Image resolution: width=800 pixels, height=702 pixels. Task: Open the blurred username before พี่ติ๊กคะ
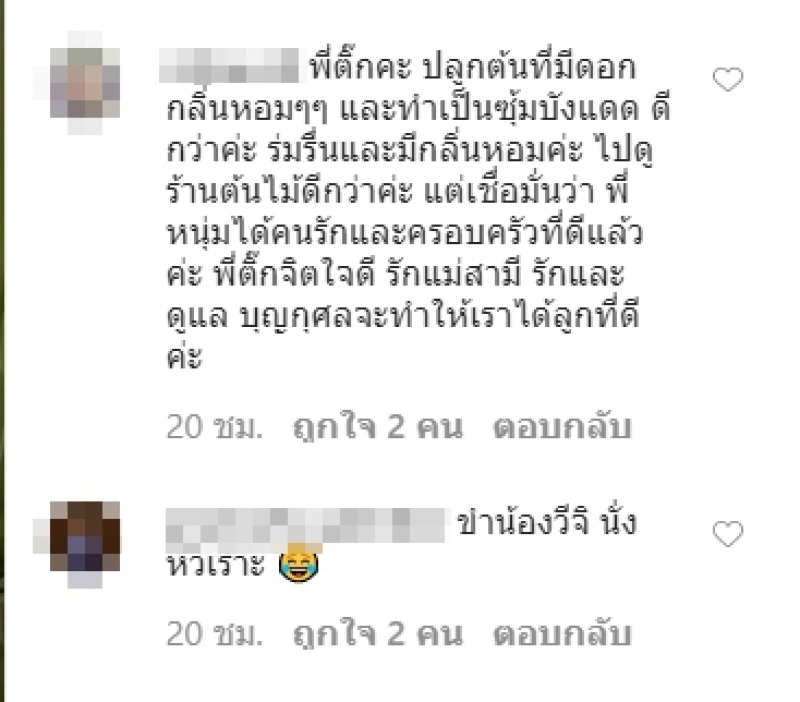(x=229, y=65)
